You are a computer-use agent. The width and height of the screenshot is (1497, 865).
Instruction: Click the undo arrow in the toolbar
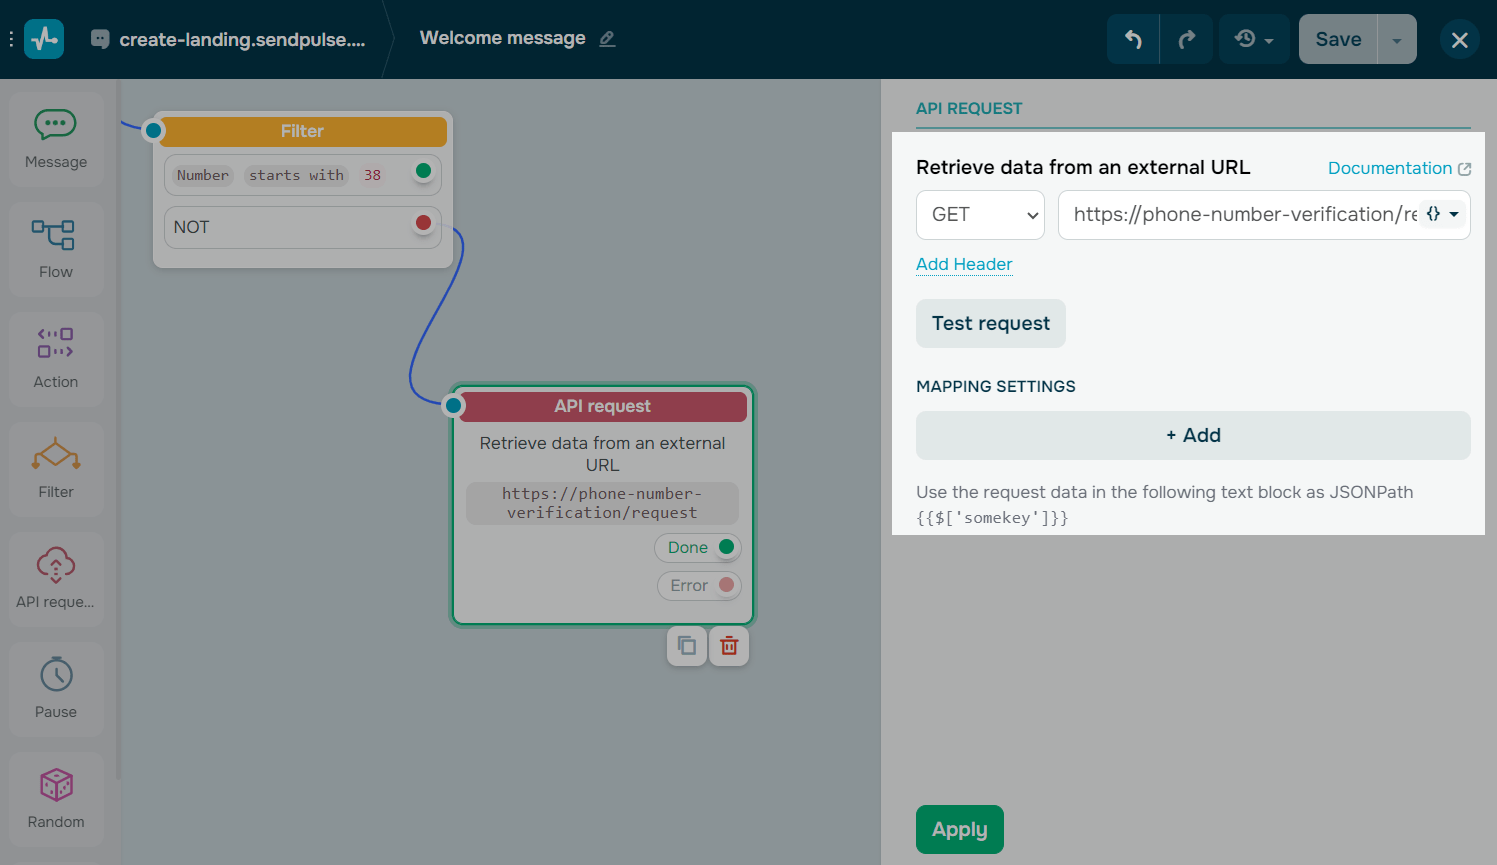(1132, 38)
